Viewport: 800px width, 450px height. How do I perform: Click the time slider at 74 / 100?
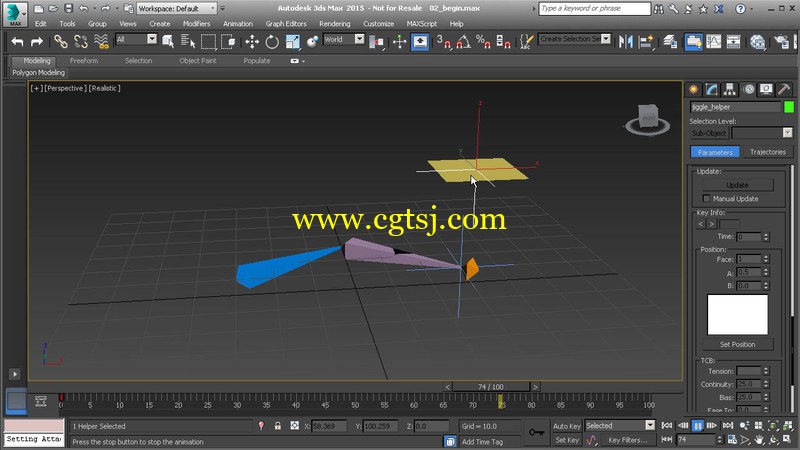click(491, 387)
